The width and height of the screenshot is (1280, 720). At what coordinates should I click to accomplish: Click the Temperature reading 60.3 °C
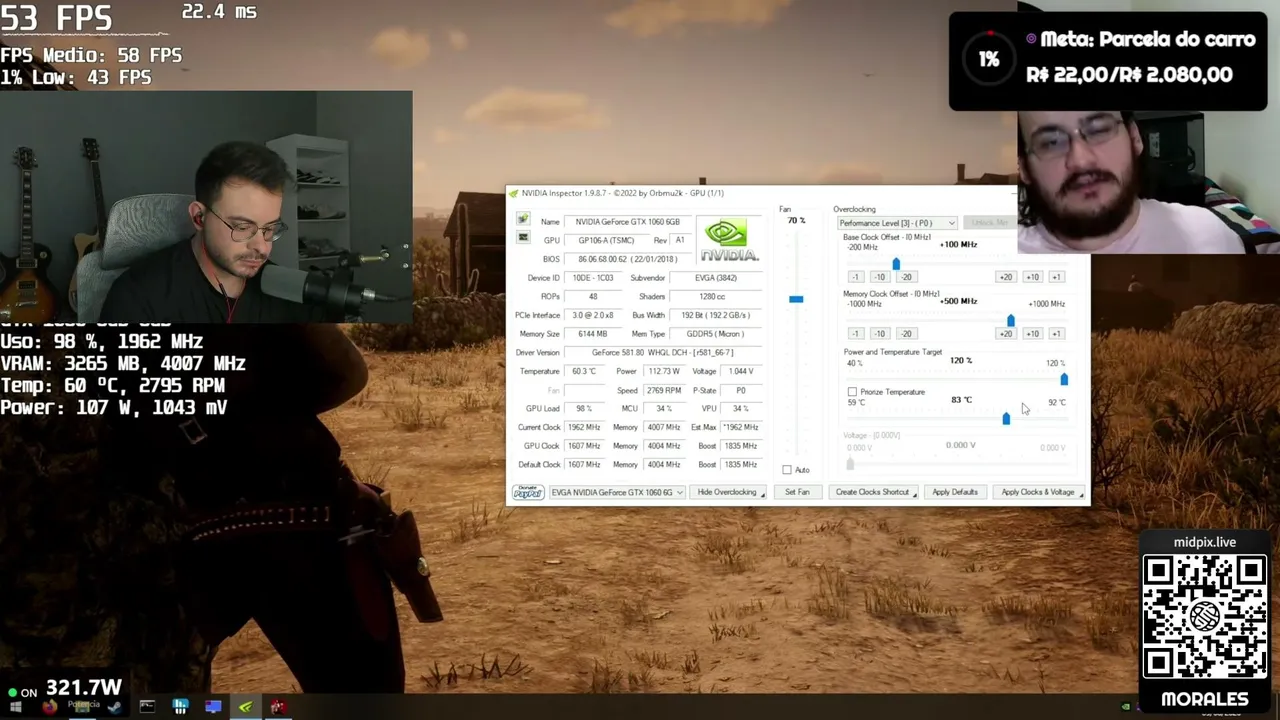pos(583,371)
